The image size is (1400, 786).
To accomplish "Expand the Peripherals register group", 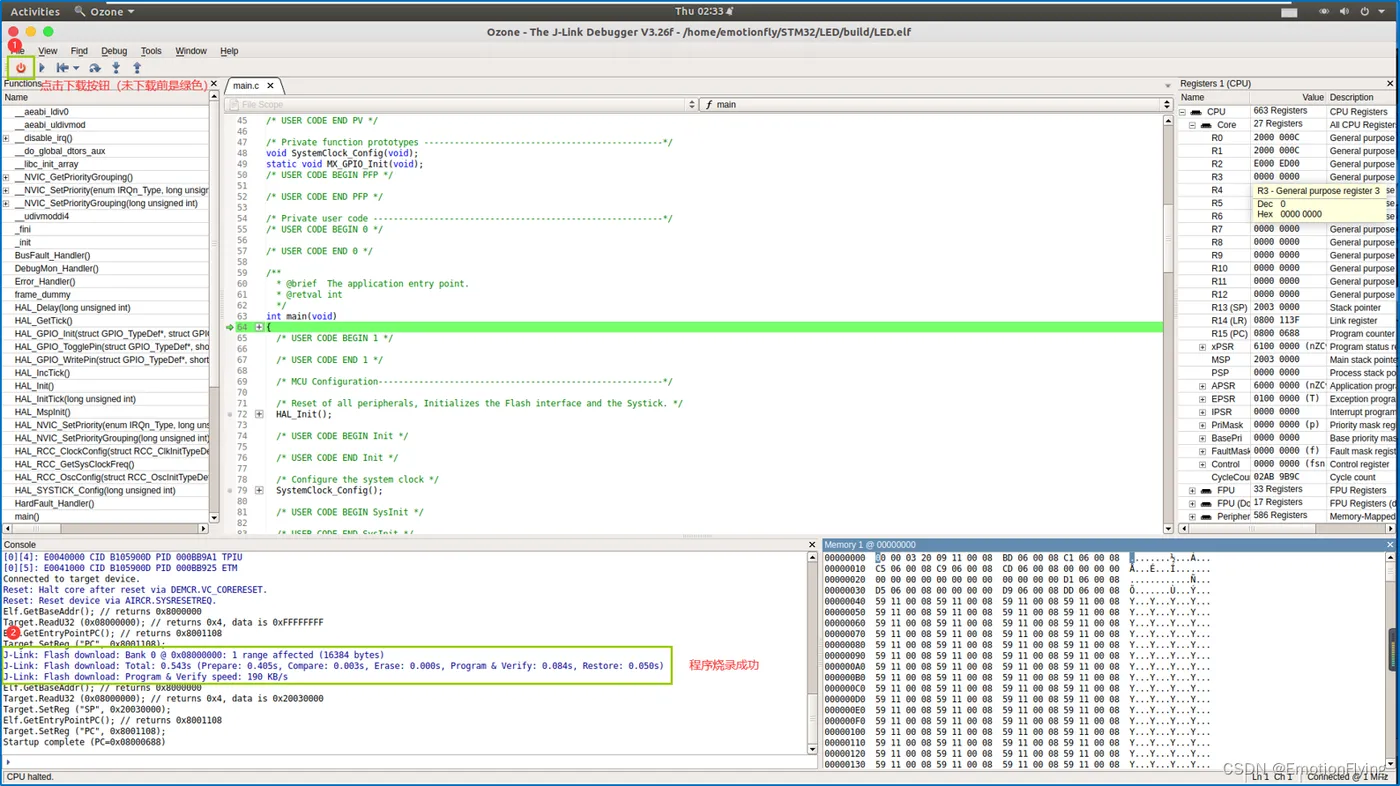I will click(x=1192, y=517).
